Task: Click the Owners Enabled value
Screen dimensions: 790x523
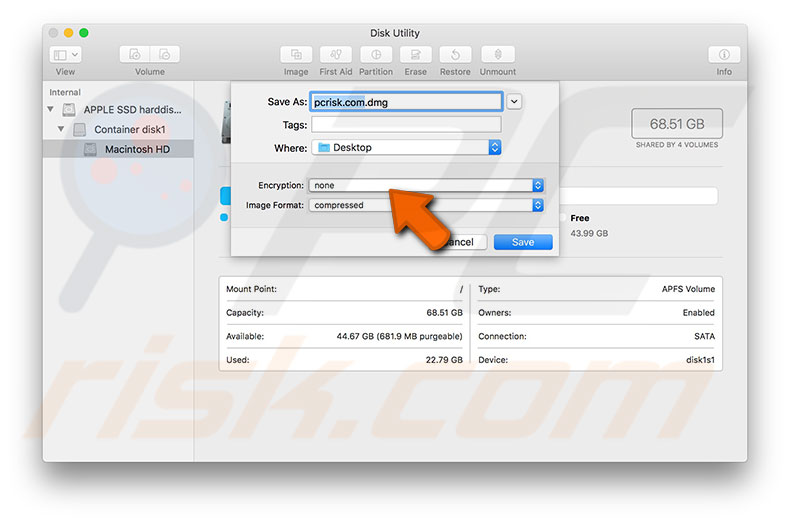Action: 698,312
